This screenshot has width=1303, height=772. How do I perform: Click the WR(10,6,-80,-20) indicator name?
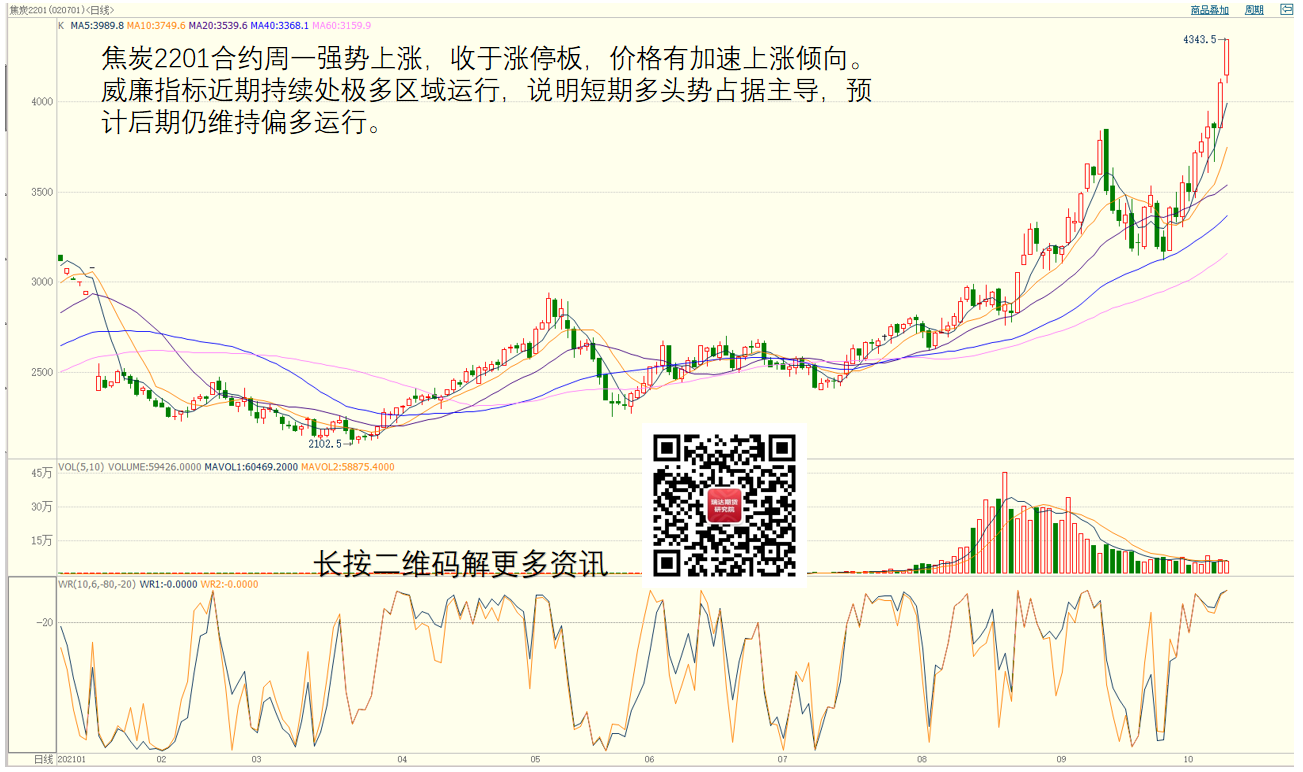[97, 584]
